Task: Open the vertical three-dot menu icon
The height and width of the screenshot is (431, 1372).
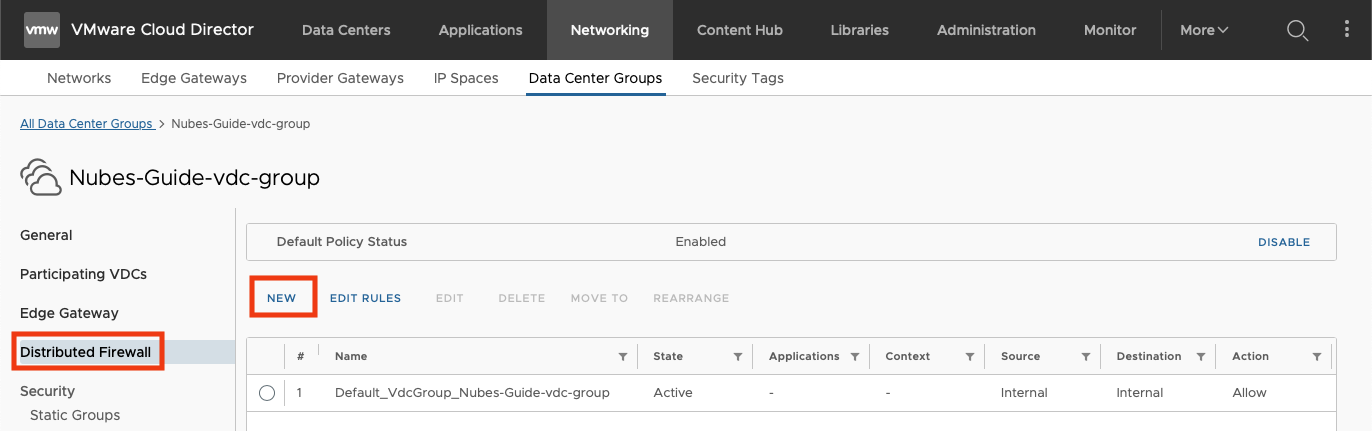Action: pyautogui.click(x=1347, y=30)
